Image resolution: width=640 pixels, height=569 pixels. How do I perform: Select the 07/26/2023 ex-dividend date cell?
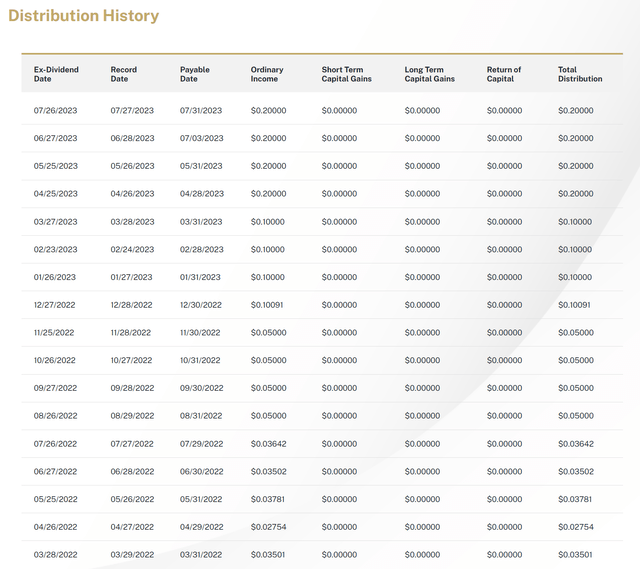pos(55,111)
